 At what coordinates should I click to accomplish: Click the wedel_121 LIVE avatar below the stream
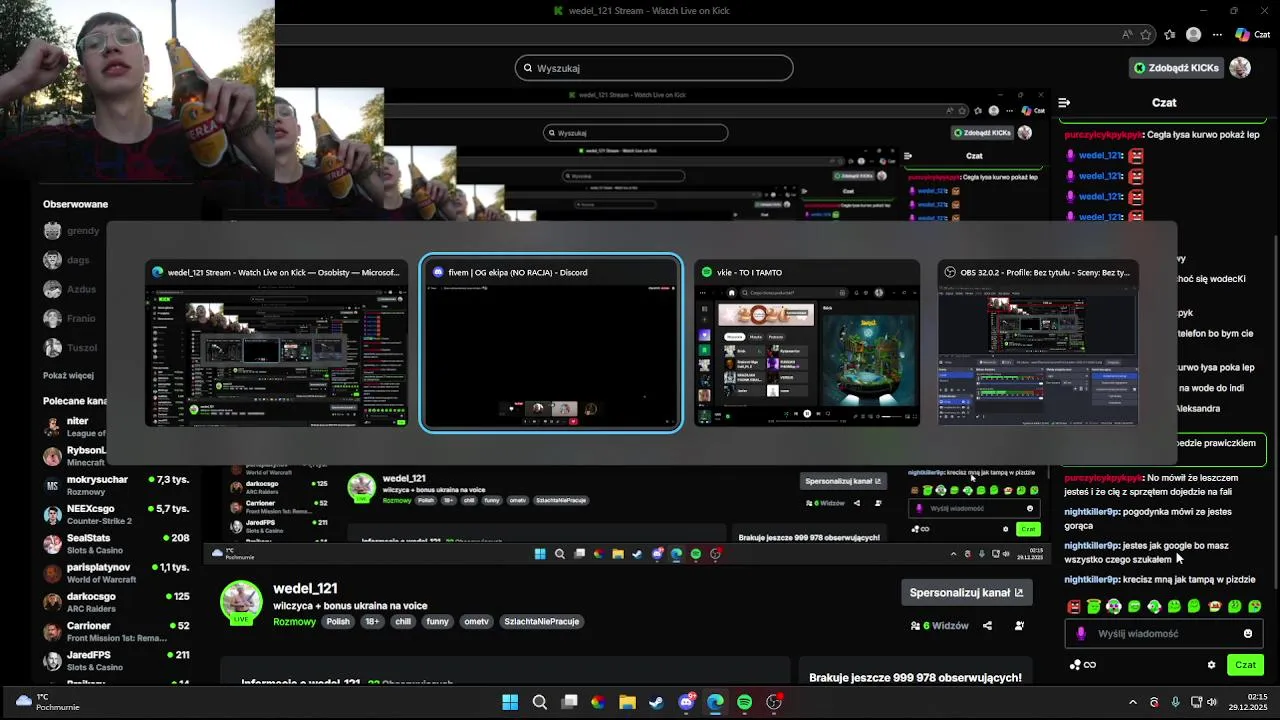[x=241, y=601]
